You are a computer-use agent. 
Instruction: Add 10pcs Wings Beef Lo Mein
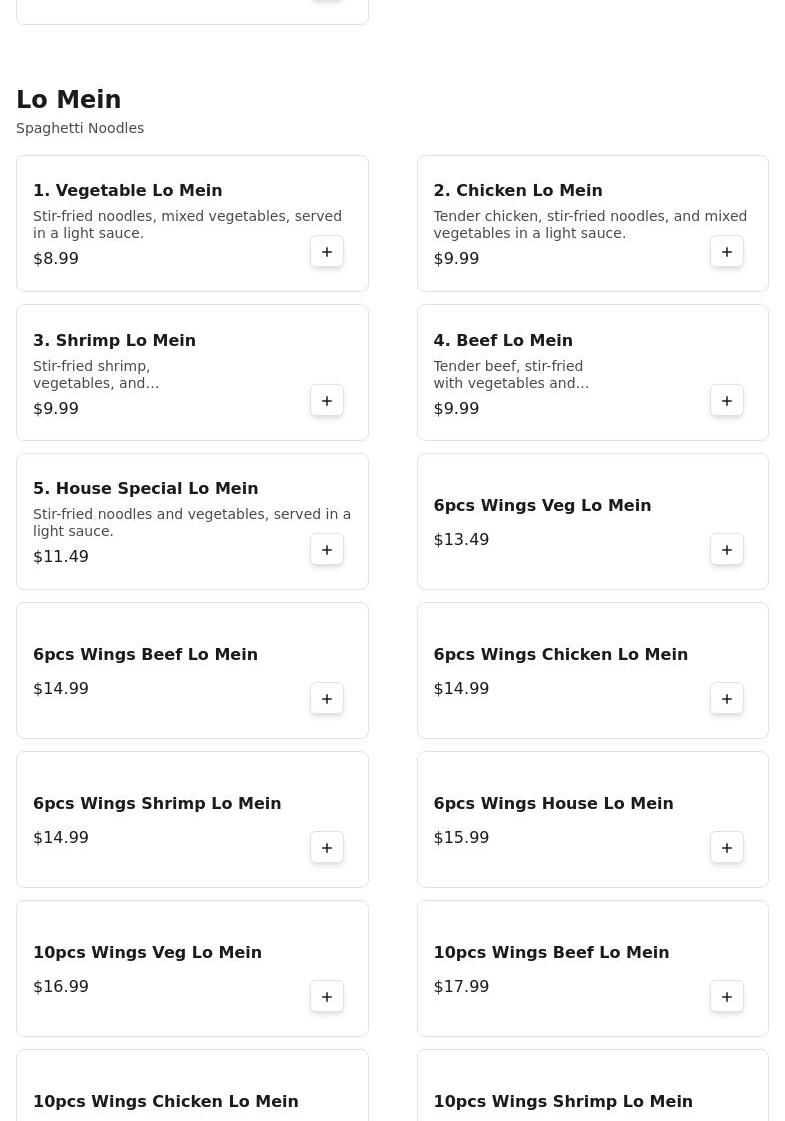click(727, 997)
